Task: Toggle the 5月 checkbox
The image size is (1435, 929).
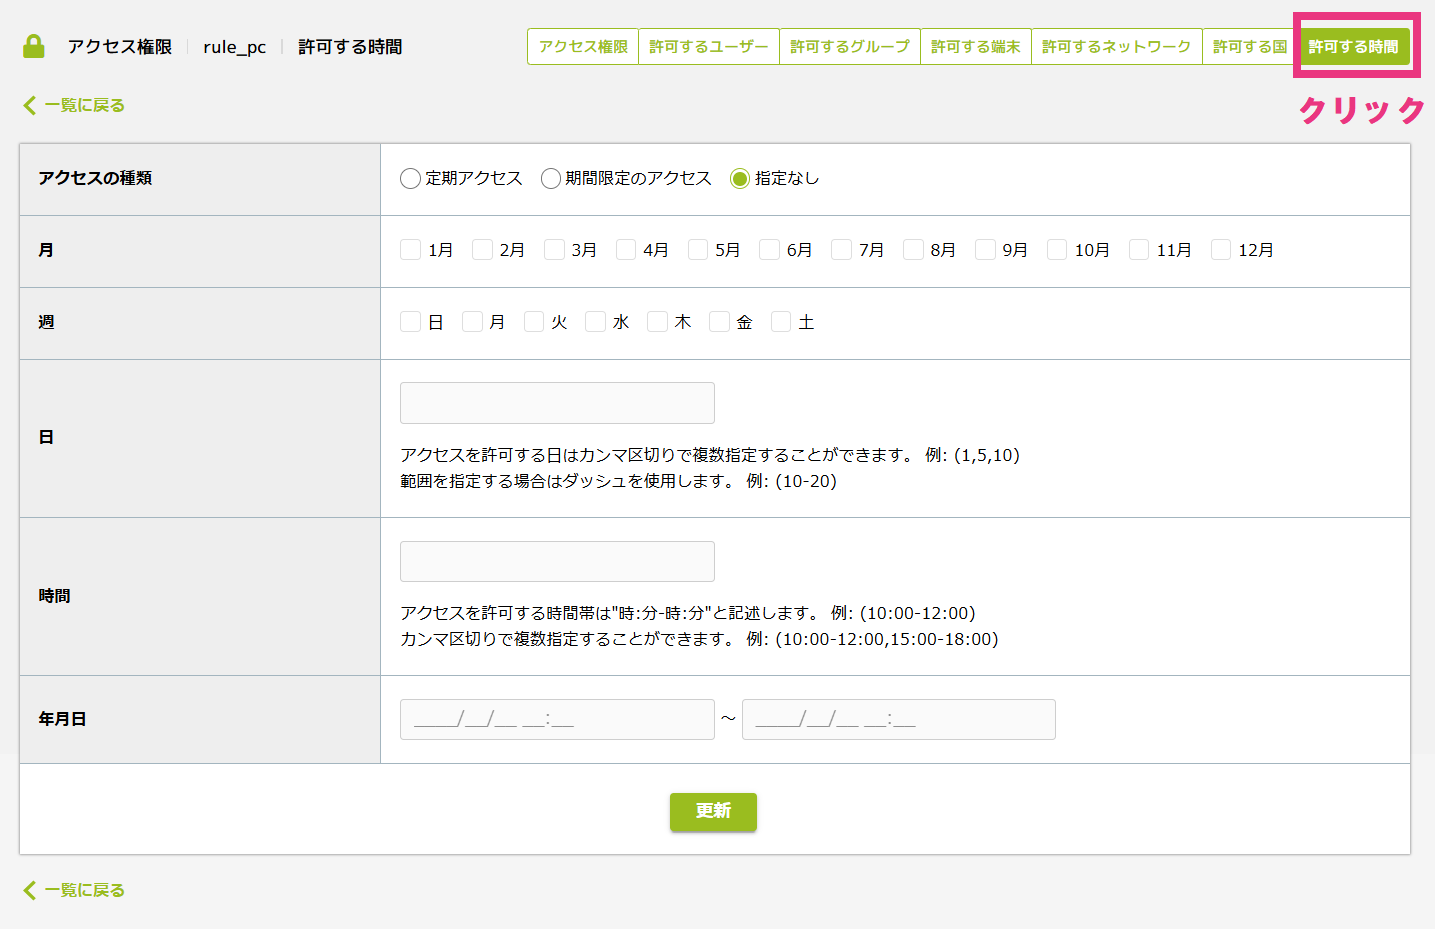Action: pos(698,249)
